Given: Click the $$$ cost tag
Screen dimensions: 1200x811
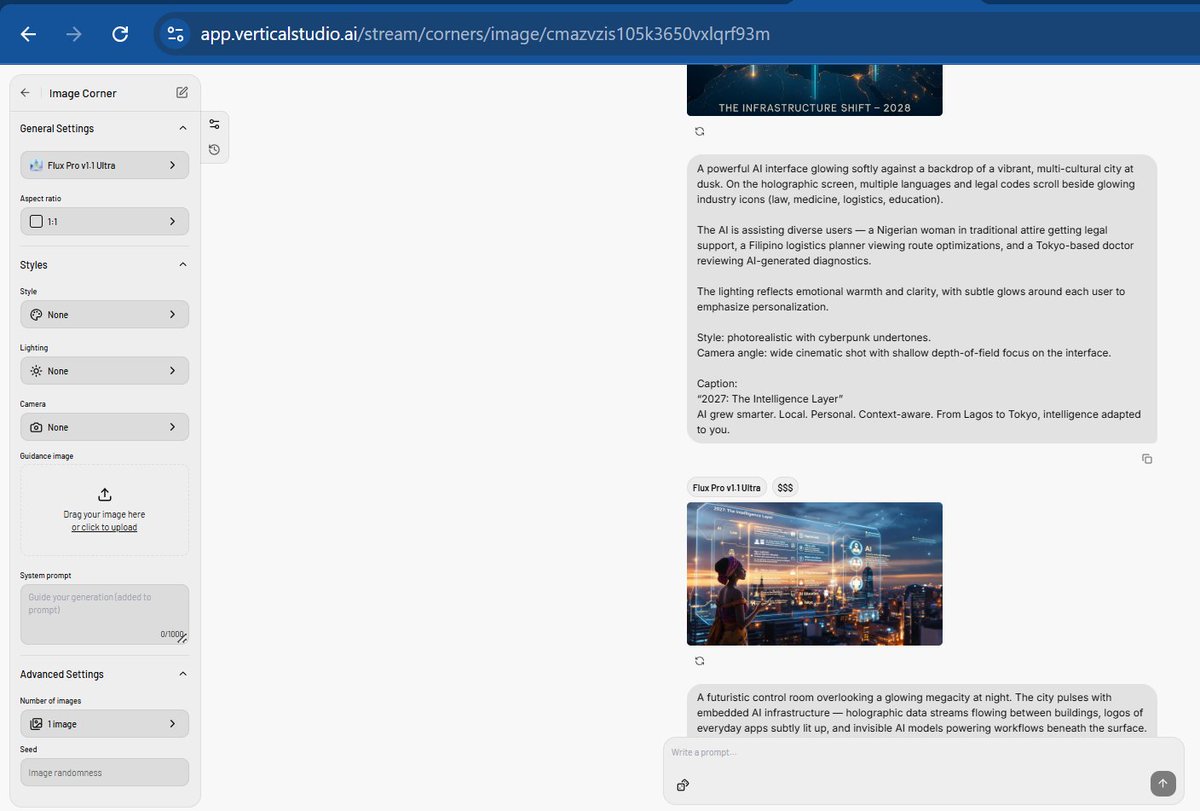Looking at the screenshot, I should 785,488.
